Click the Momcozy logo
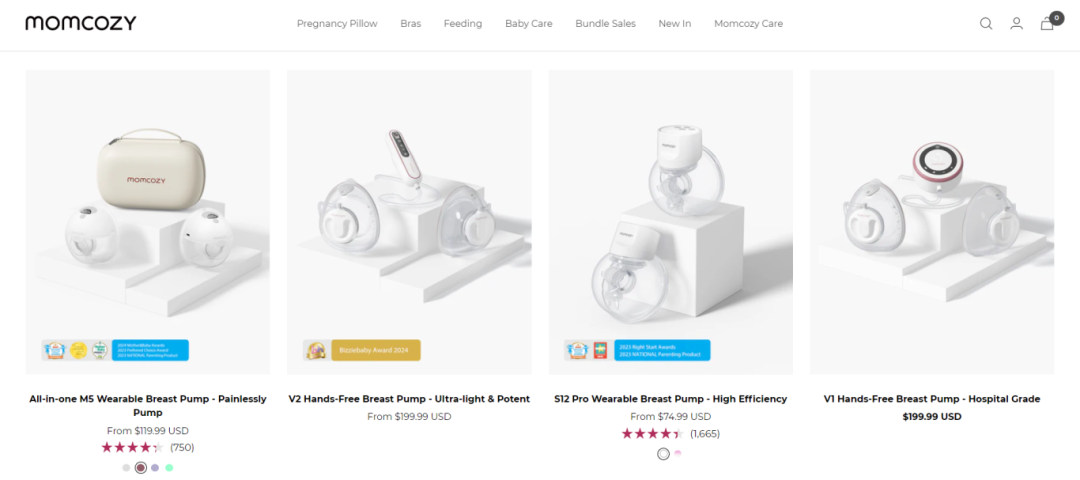1080x480 pixels. 81,23
